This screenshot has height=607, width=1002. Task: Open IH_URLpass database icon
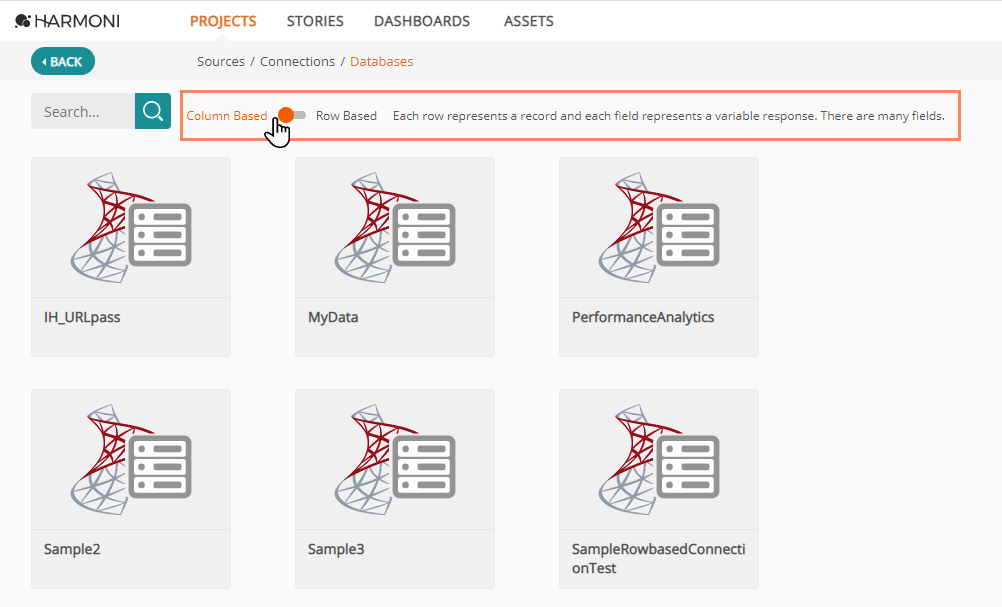(131, 227)
